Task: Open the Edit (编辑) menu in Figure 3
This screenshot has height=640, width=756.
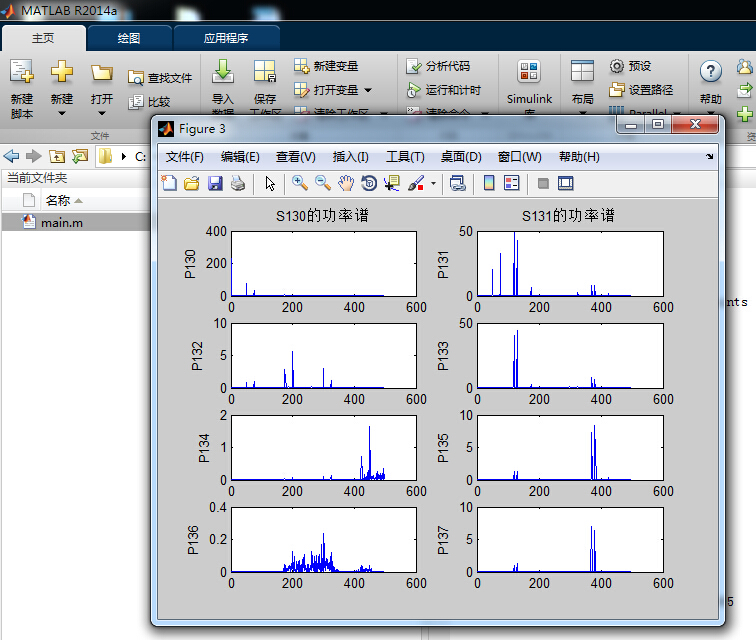Action: coord(240,157)
